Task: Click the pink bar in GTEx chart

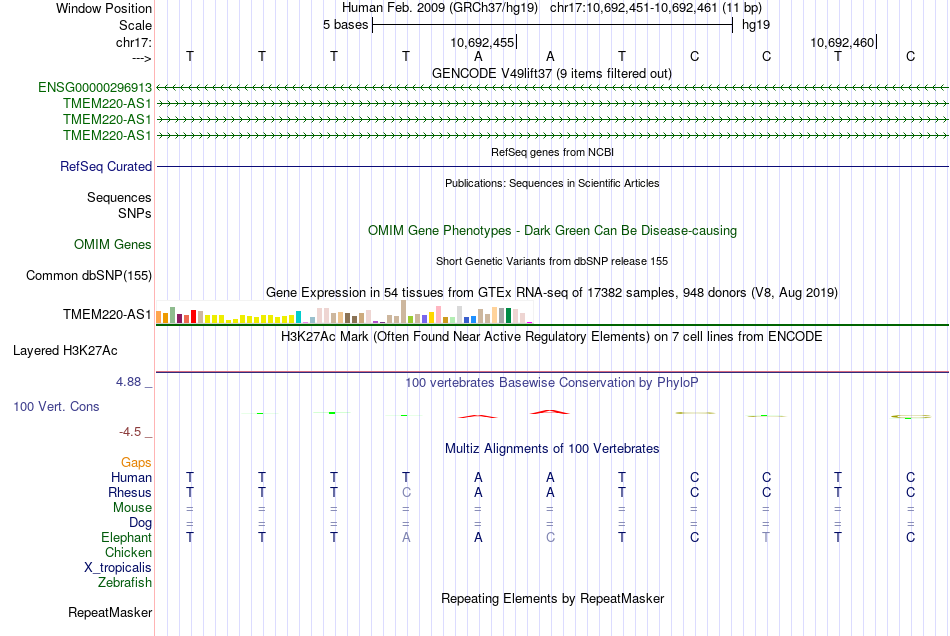Action: (x=439, y=314)
